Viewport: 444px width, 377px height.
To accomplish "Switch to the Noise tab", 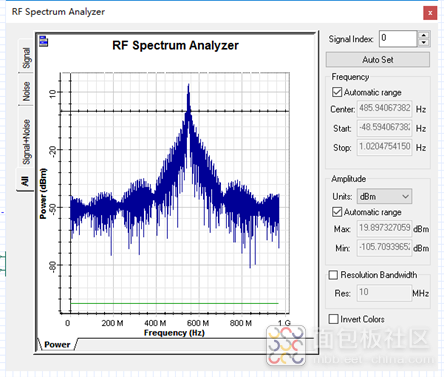I will click(x=26, y=90).
